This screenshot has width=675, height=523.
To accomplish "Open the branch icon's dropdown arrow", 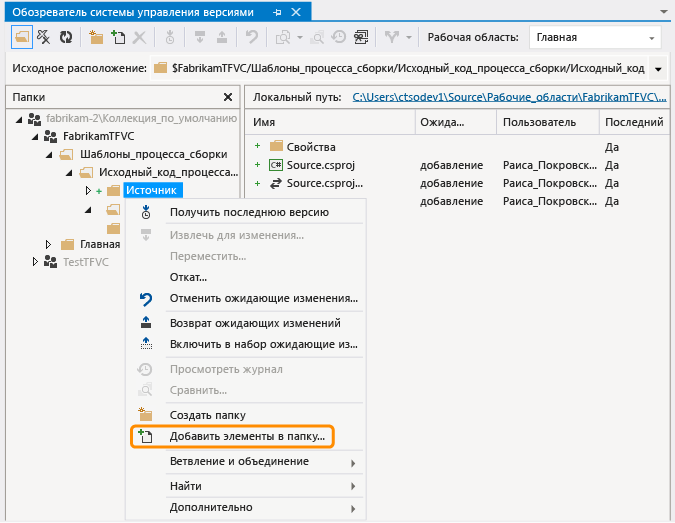I will (409, 37).
